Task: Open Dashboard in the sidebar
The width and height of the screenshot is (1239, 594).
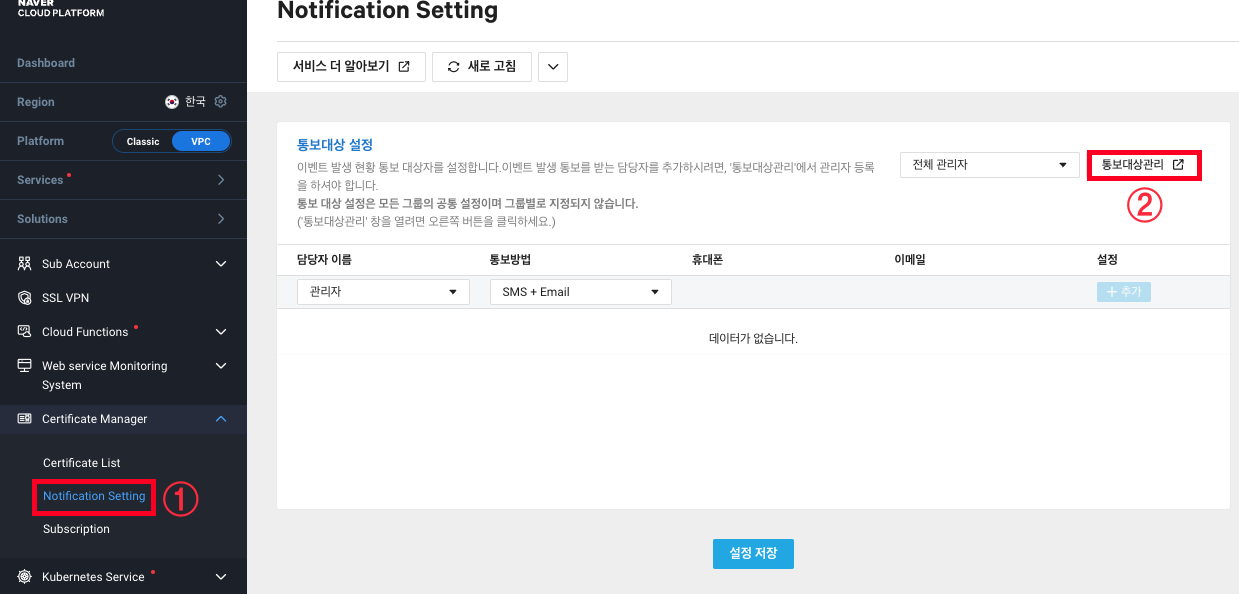Action: click(46, 63)
